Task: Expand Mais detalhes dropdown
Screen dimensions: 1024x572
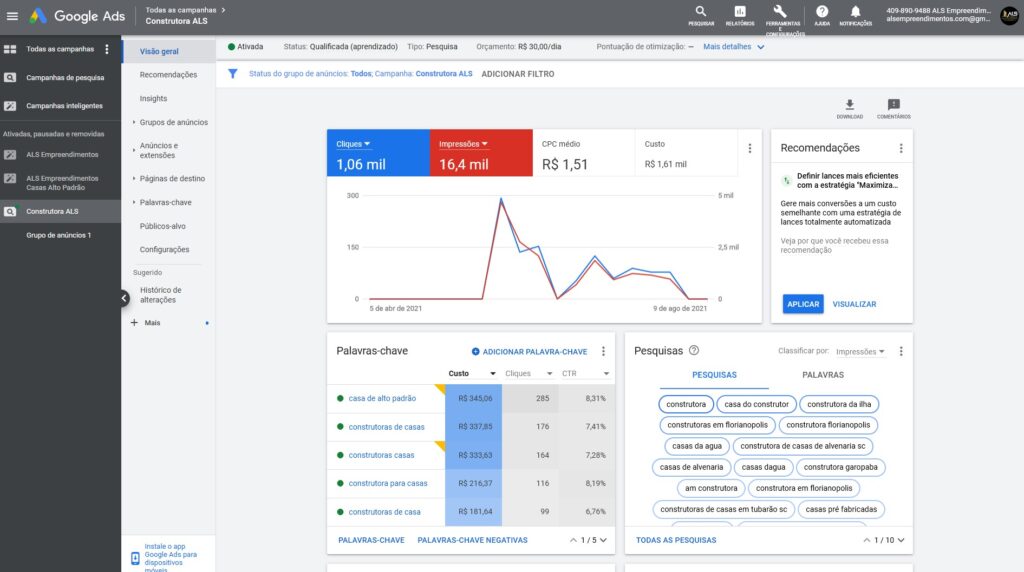Action: pyautogui.click(x=733, y=47)
